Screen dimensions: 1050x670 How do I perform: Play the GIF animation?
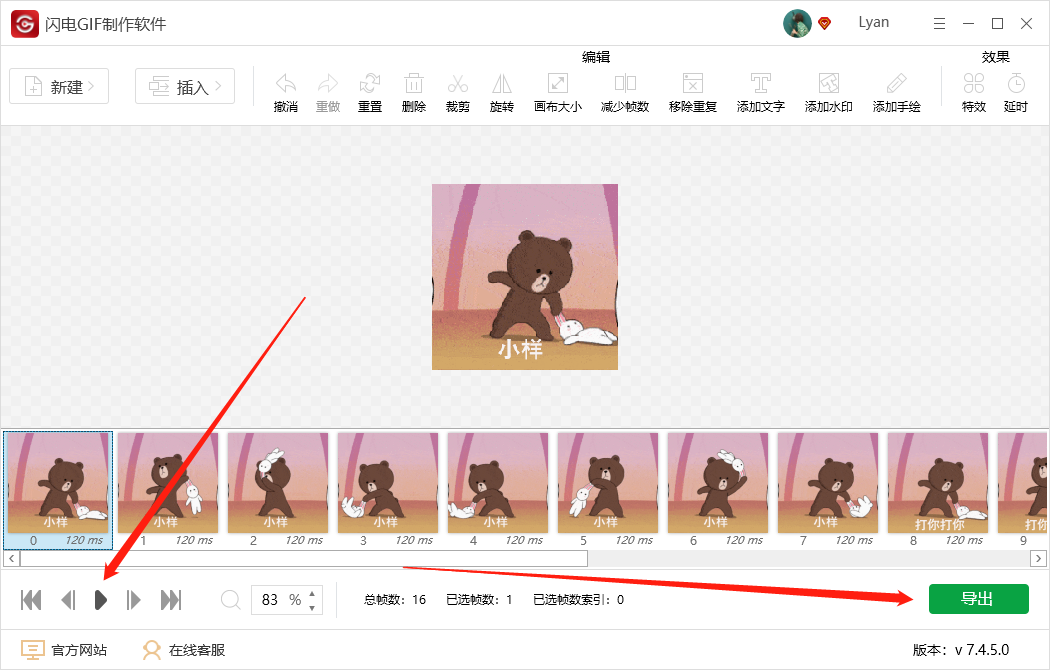point(100,600)
